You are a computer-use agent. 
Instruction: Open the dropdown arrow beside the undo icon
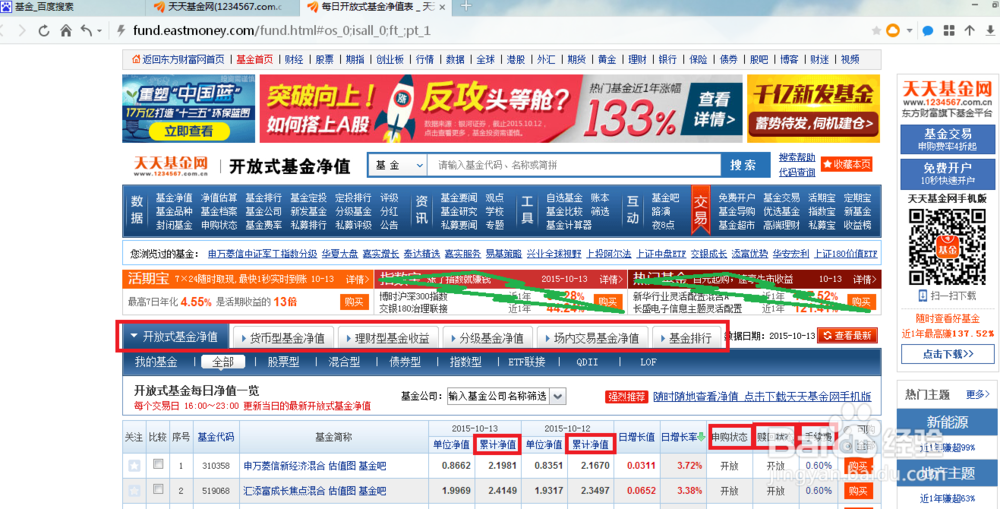pyautogui.click(x=100, y=31)
